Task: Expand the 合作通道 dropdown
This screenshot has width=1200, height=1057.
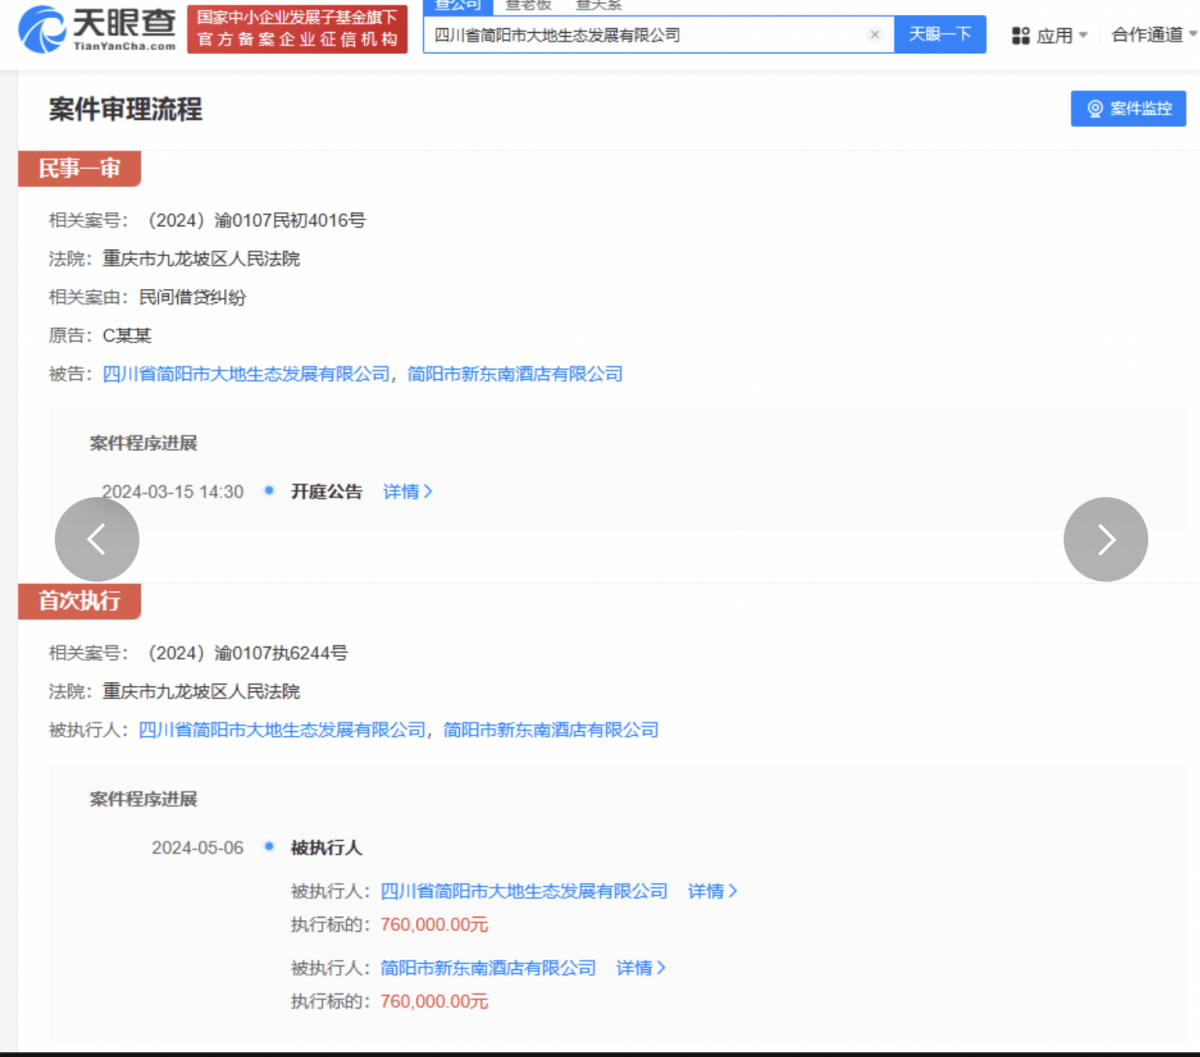Action: (x=1153, y=35)
